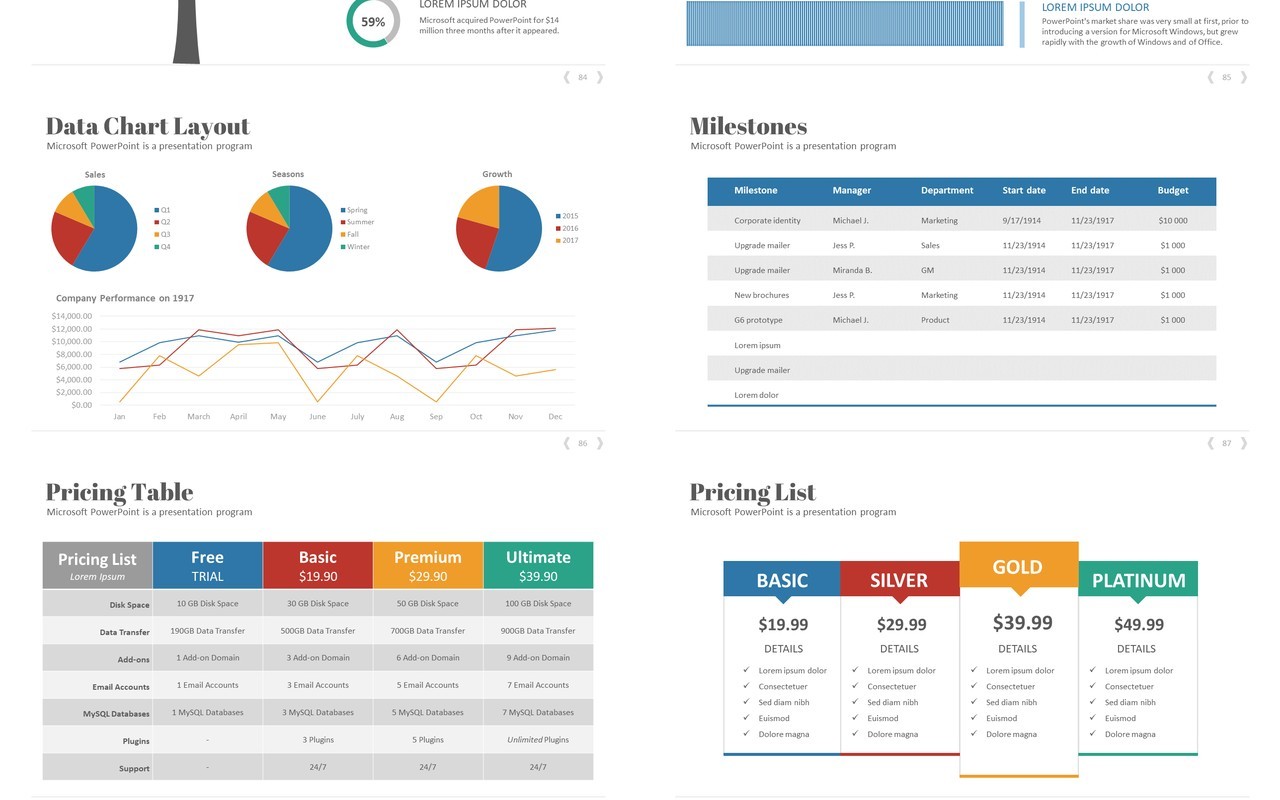Click the checkmark beside Dolore magna under PLATINUM
Viewport: 1280px width, 800px height.
[1092, 734]
